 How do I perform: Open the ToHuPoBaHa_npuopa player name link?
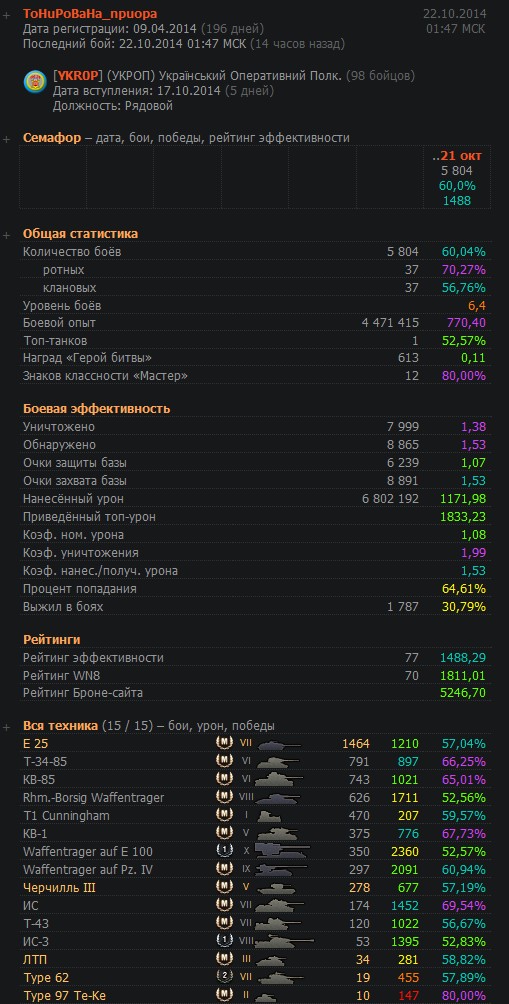pyautogui.click(x=90, y=13)
